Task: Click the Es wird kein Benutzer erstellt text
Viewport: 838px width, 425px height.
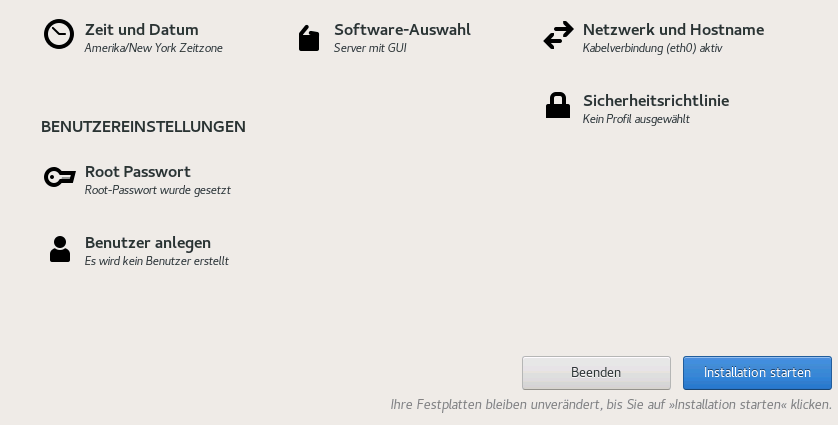Action: click(157, 261)
